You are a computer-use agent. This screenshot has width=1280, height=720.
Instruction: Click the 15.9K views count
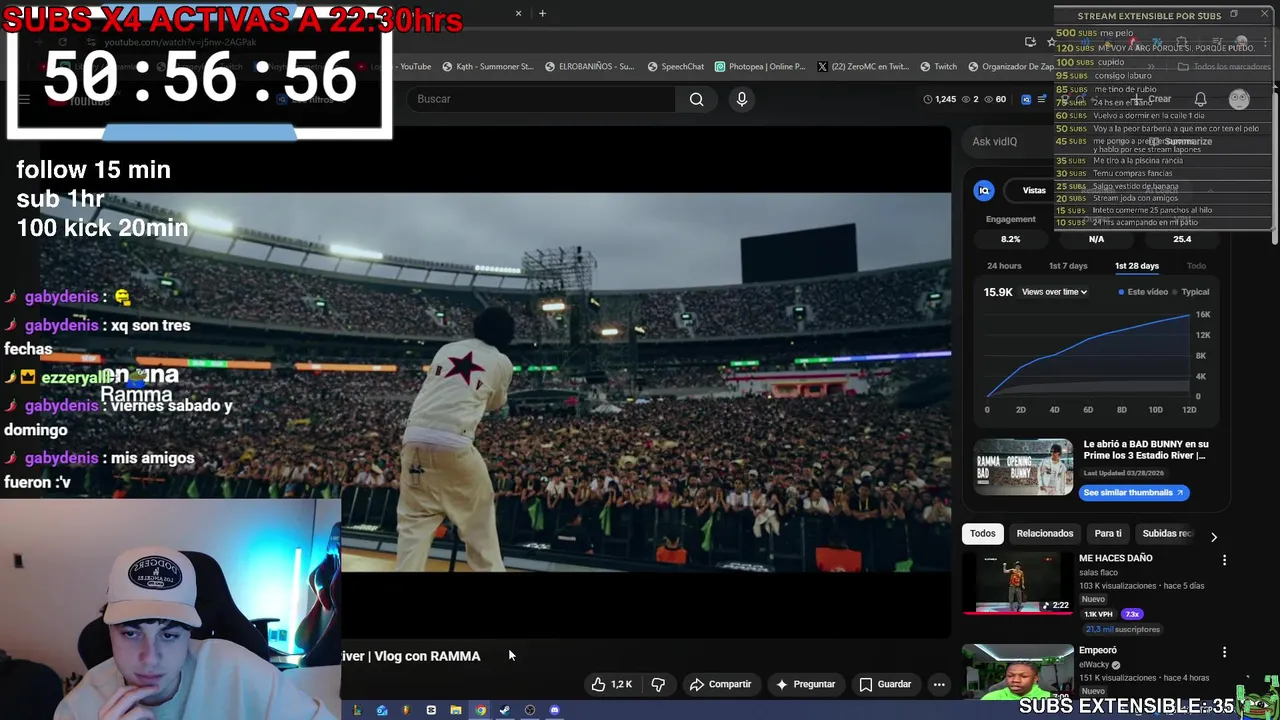(x=997, y=292)
